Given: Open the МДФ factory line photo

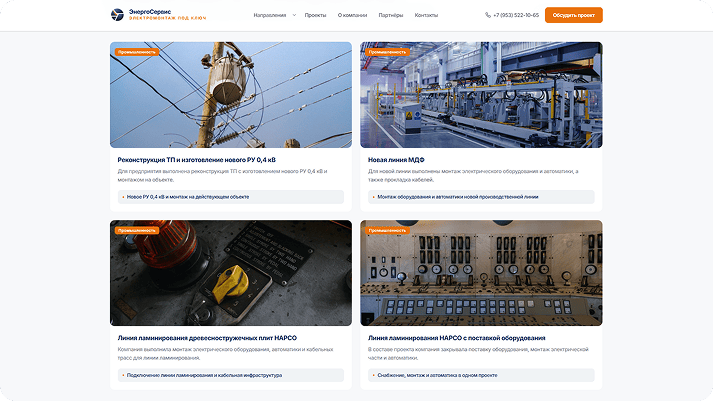Looking at the screenshot, I should 481,95.
